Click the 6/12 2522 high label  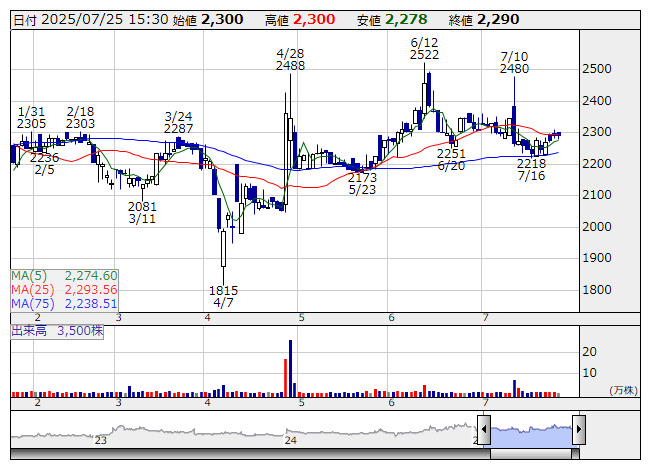point(424,48)
